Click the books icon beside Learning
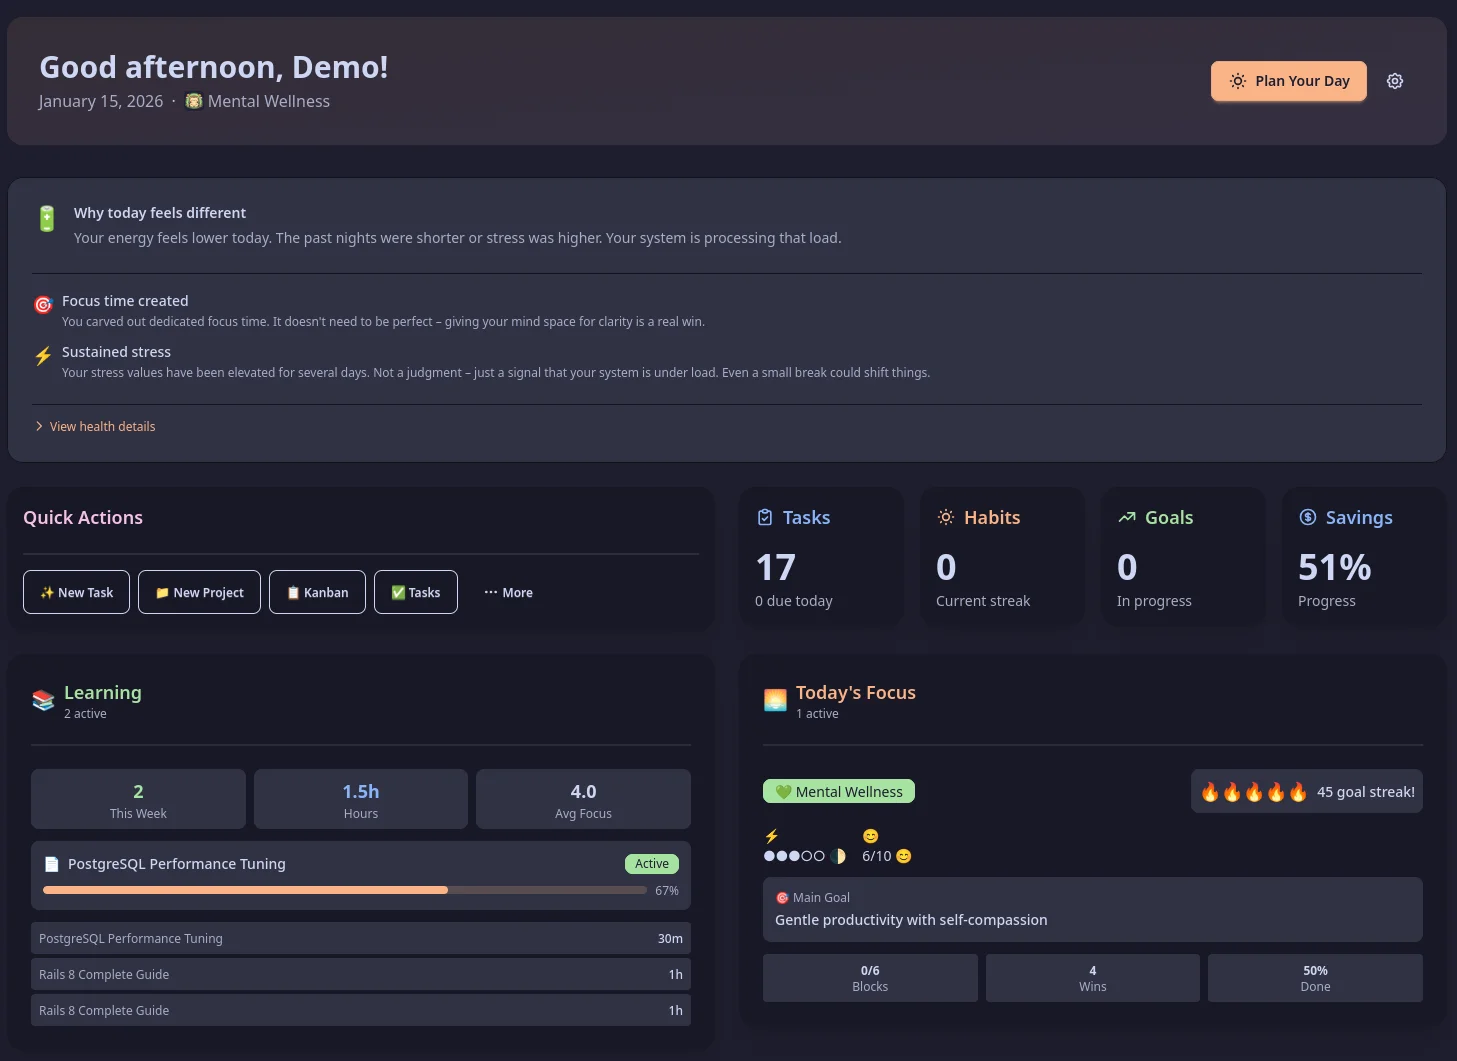Image resolution: width=1457 pixels, height=1061 pixels. coord(43,699)
